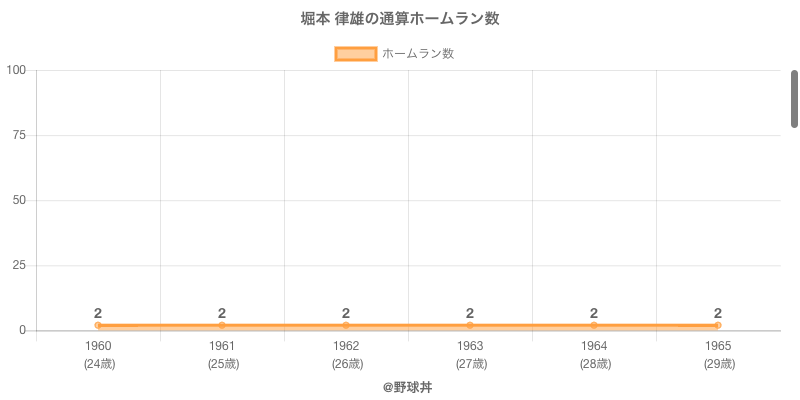Click the 1962 data point marker
800x400 pixels.
[x=346, y=325]
